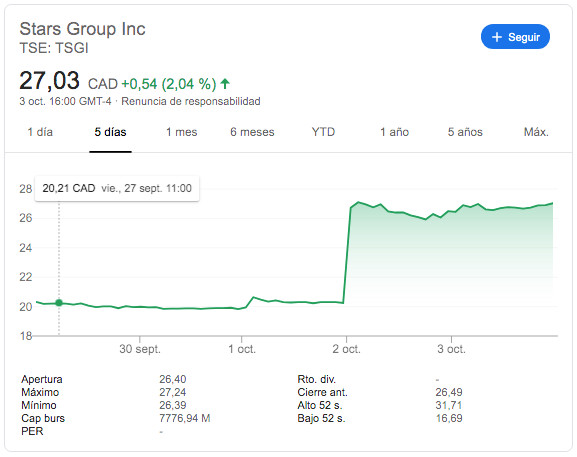Switch to the 1 día tab
This screenshot has height=457, width=577.
pos(40,132)
